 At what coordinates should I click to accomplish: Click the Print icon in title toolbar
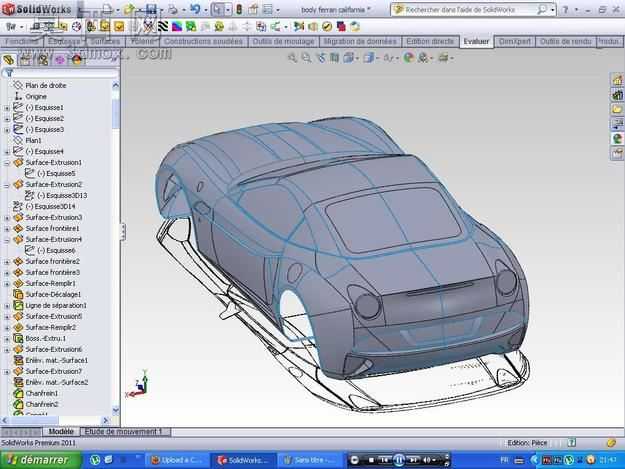click(x=173, y=9)
